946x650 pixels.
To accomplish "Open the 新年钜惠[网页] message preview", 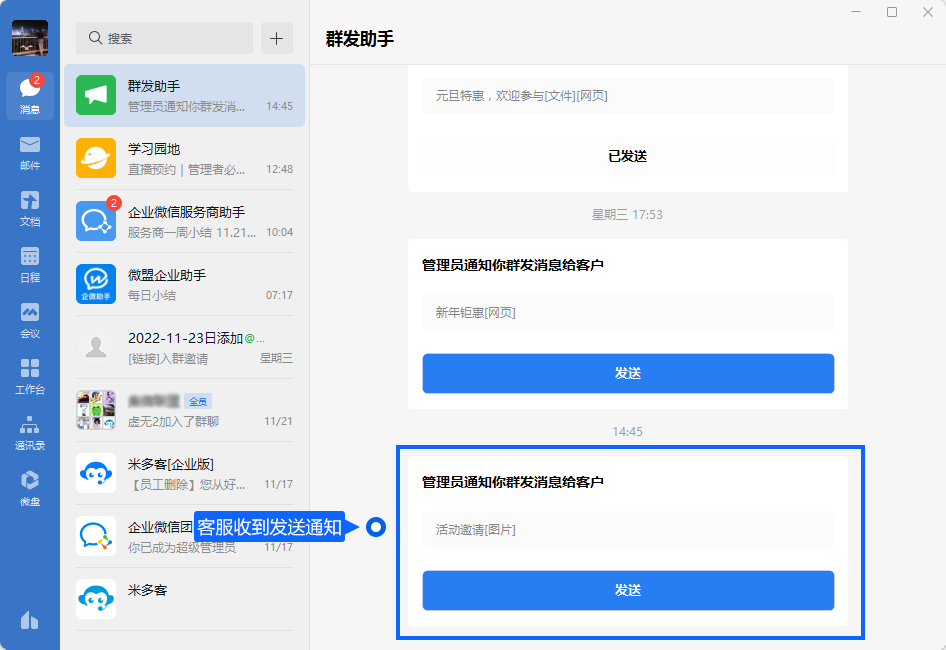I will point(628,313).
